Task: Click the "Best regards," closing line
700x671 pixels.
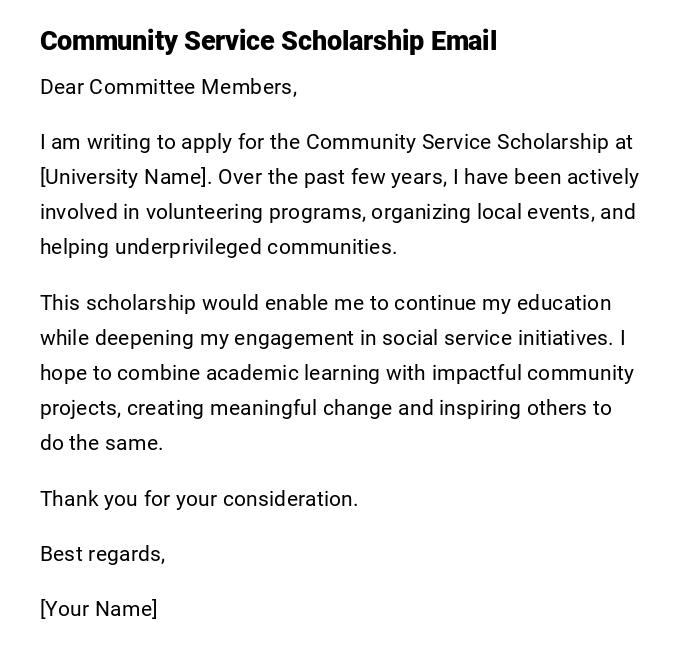Action: [x=102, y=554]
